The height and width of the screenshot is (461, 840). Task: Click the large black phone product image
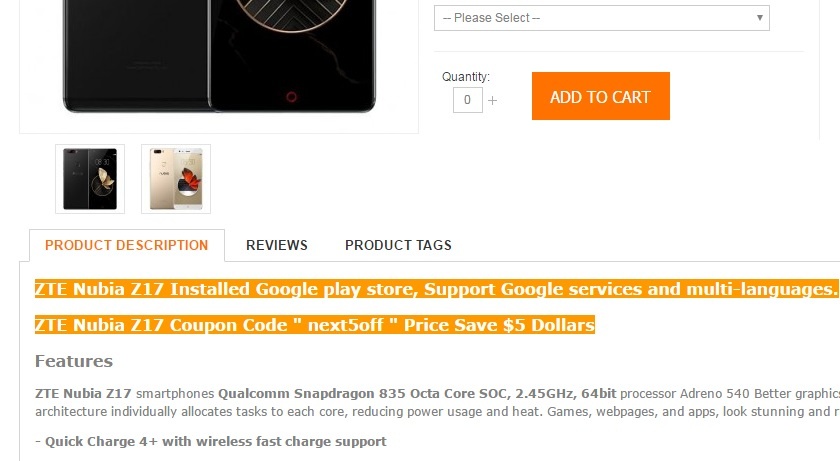click(x=219, y=56)
